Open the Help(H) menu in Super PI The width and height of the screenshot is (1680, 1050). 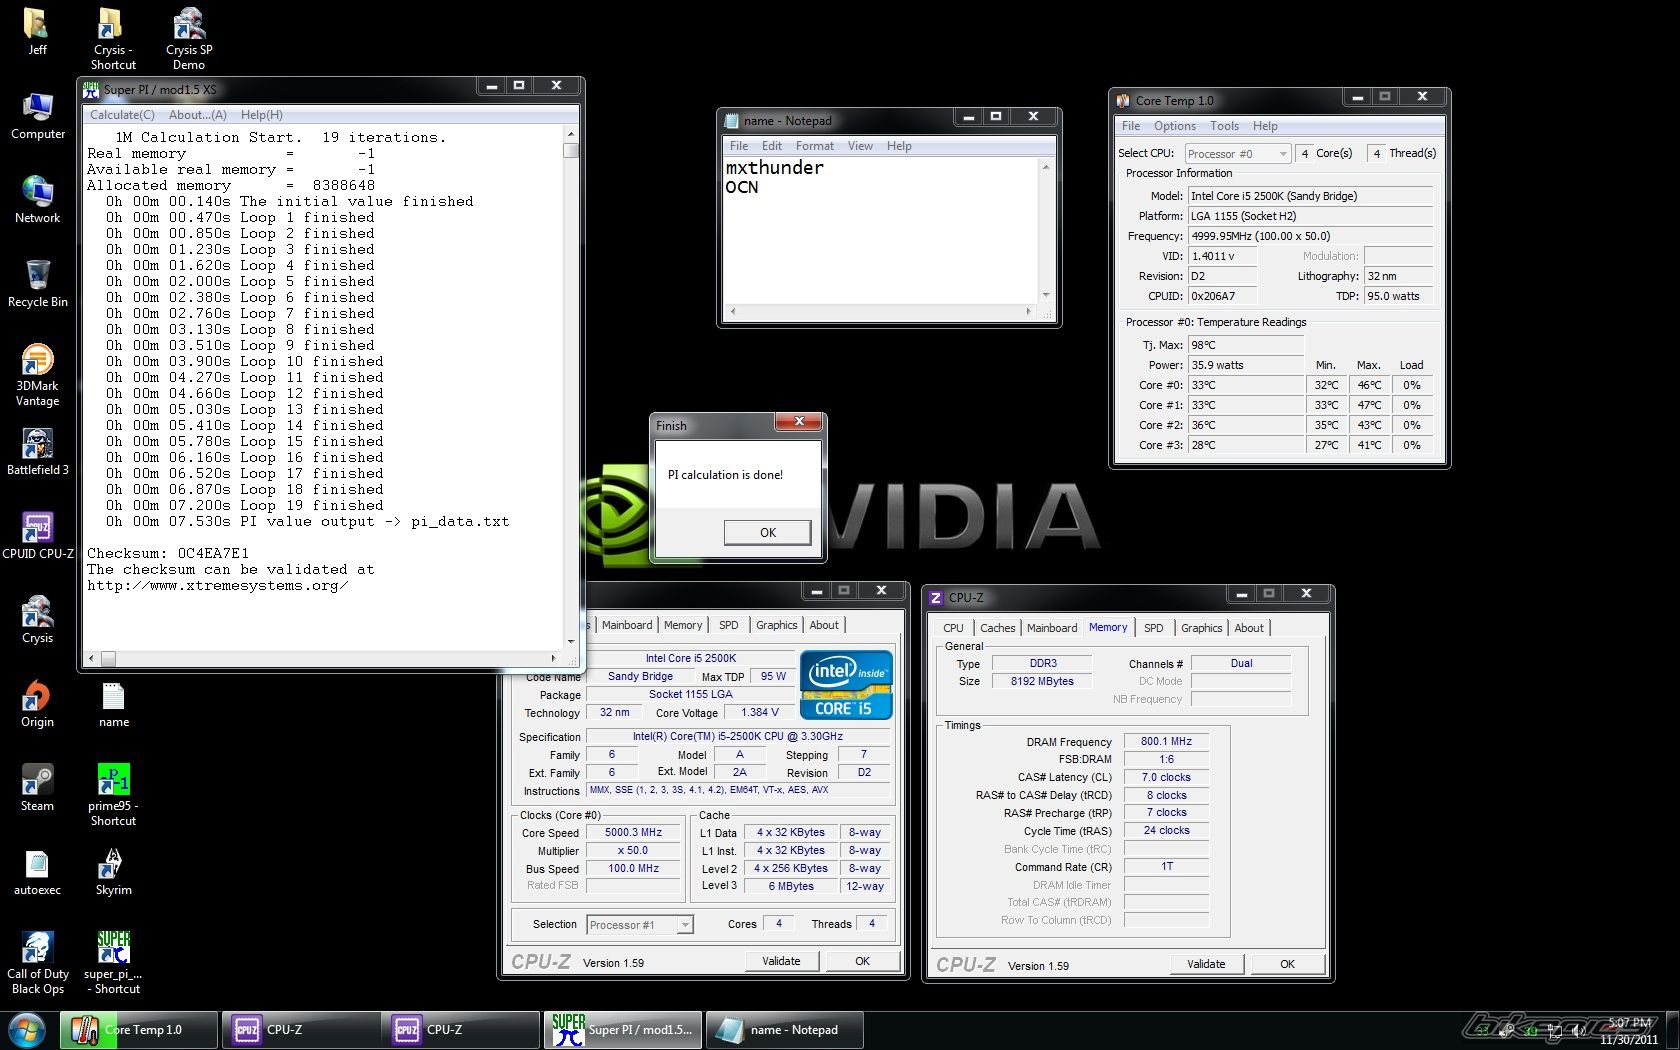261,115
